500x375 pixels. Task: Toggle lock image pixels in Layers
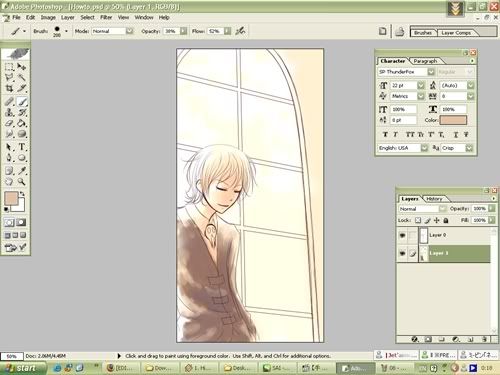coord(428,220)
